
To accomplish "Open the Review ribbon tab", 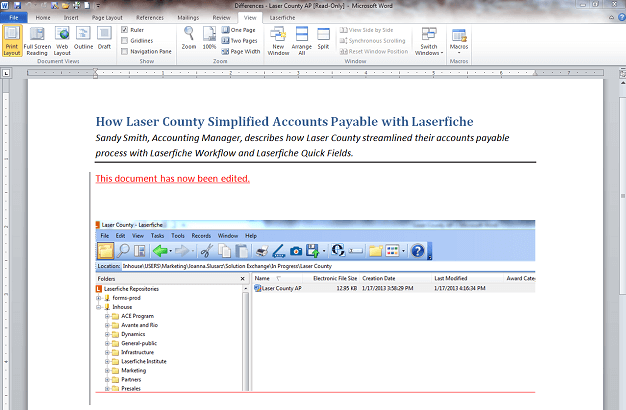I will (221, 18).
